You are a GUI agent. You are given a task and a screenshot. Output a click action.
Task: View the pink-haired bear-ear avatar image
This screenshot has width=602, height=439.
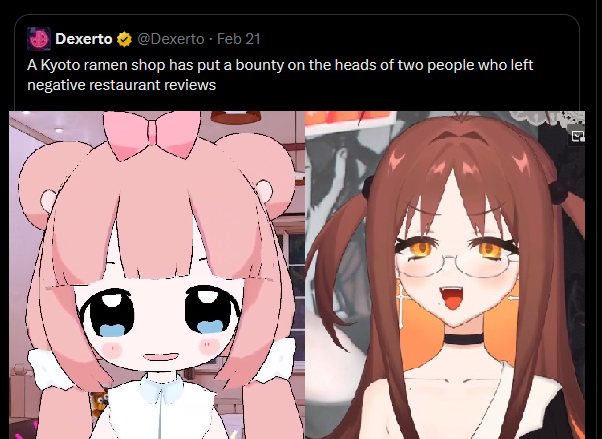coord(157,275)
